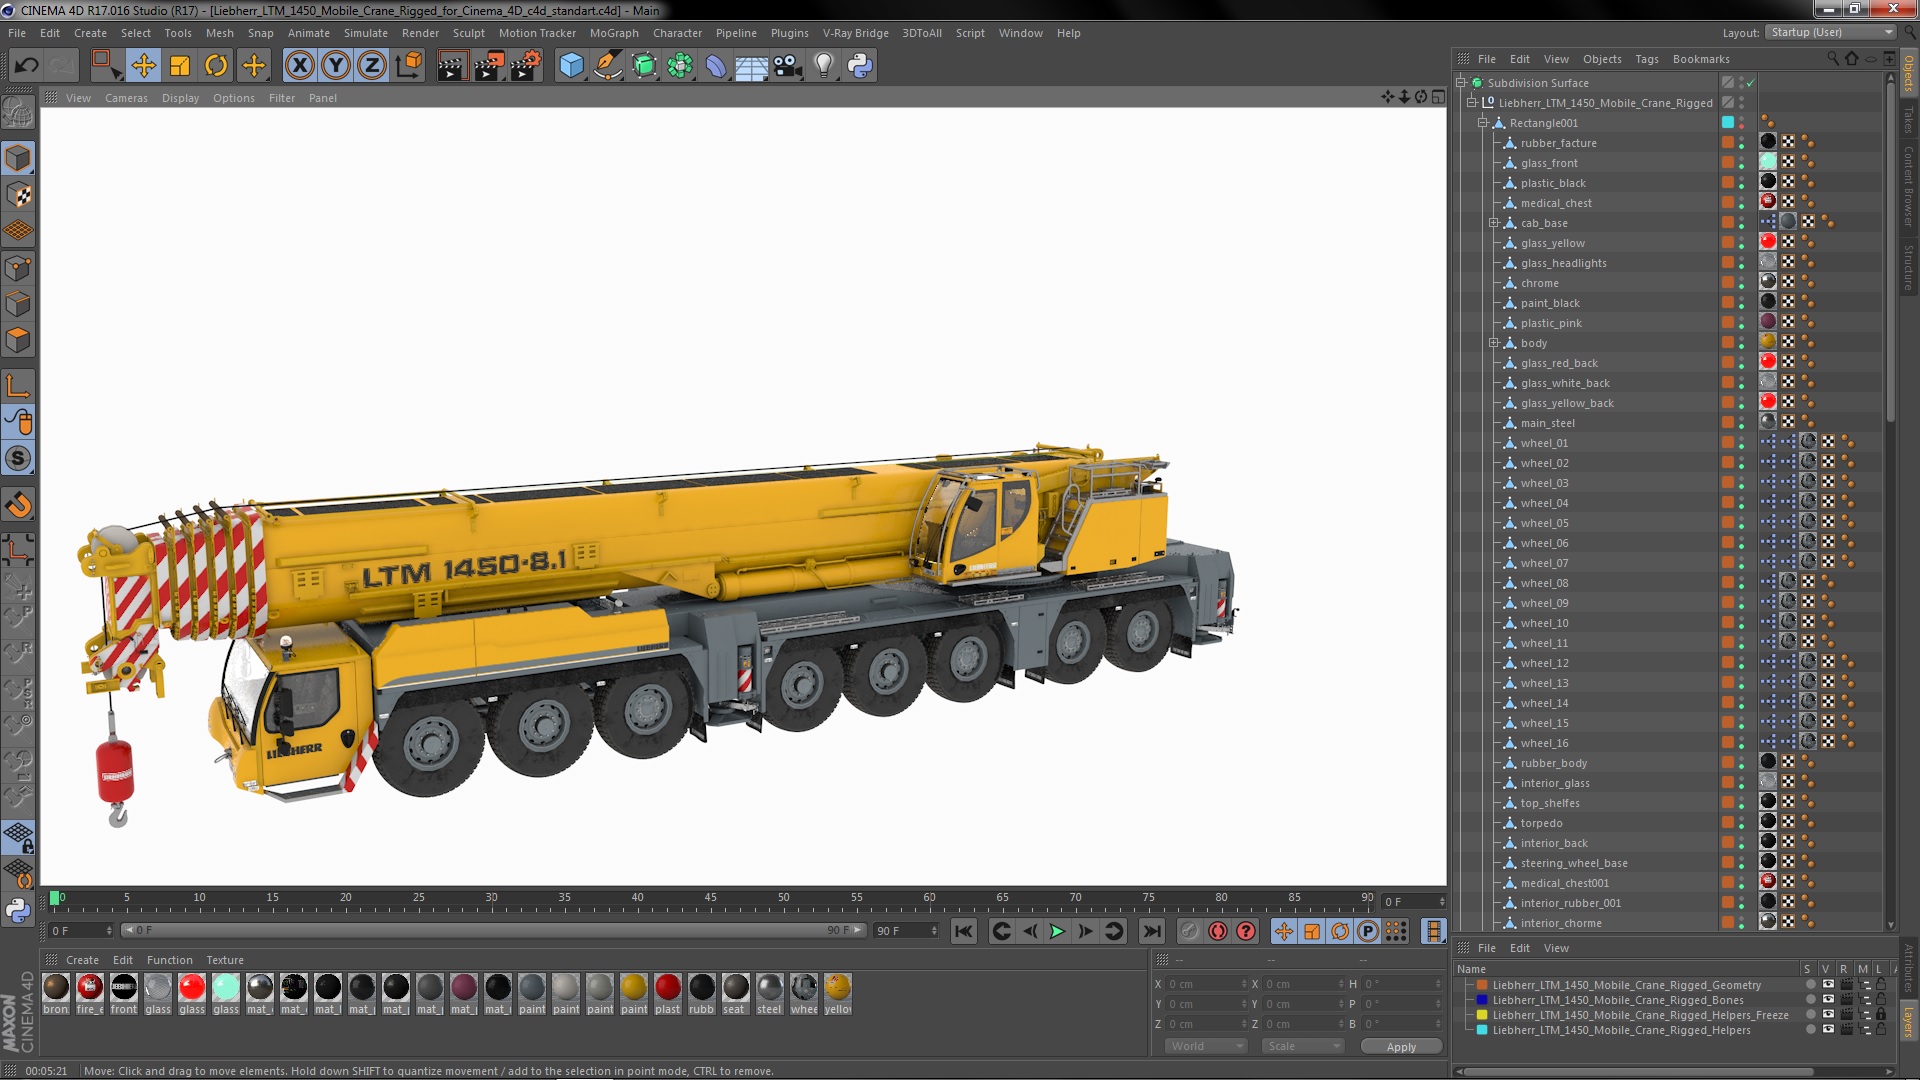Toggle Parameter P keyframe icon

(x=1368, y=931)
